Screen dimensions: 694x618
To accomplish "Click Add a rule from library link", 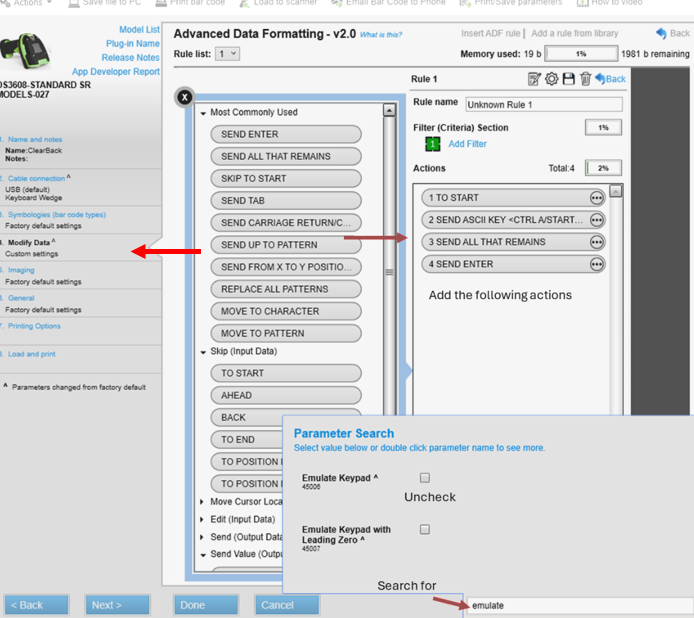I will point(574,33).
